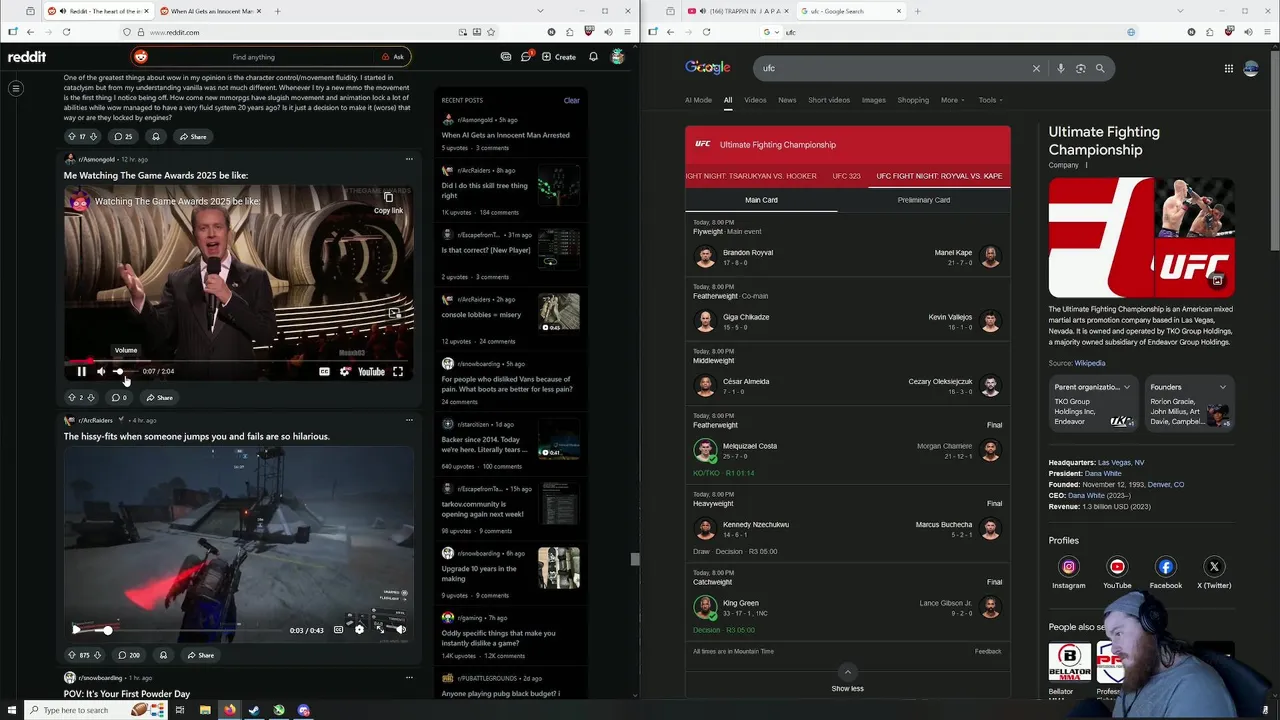Share the Game Awards 2025 post
This screenshot has height=720, width=1280.
coord(159,397)
